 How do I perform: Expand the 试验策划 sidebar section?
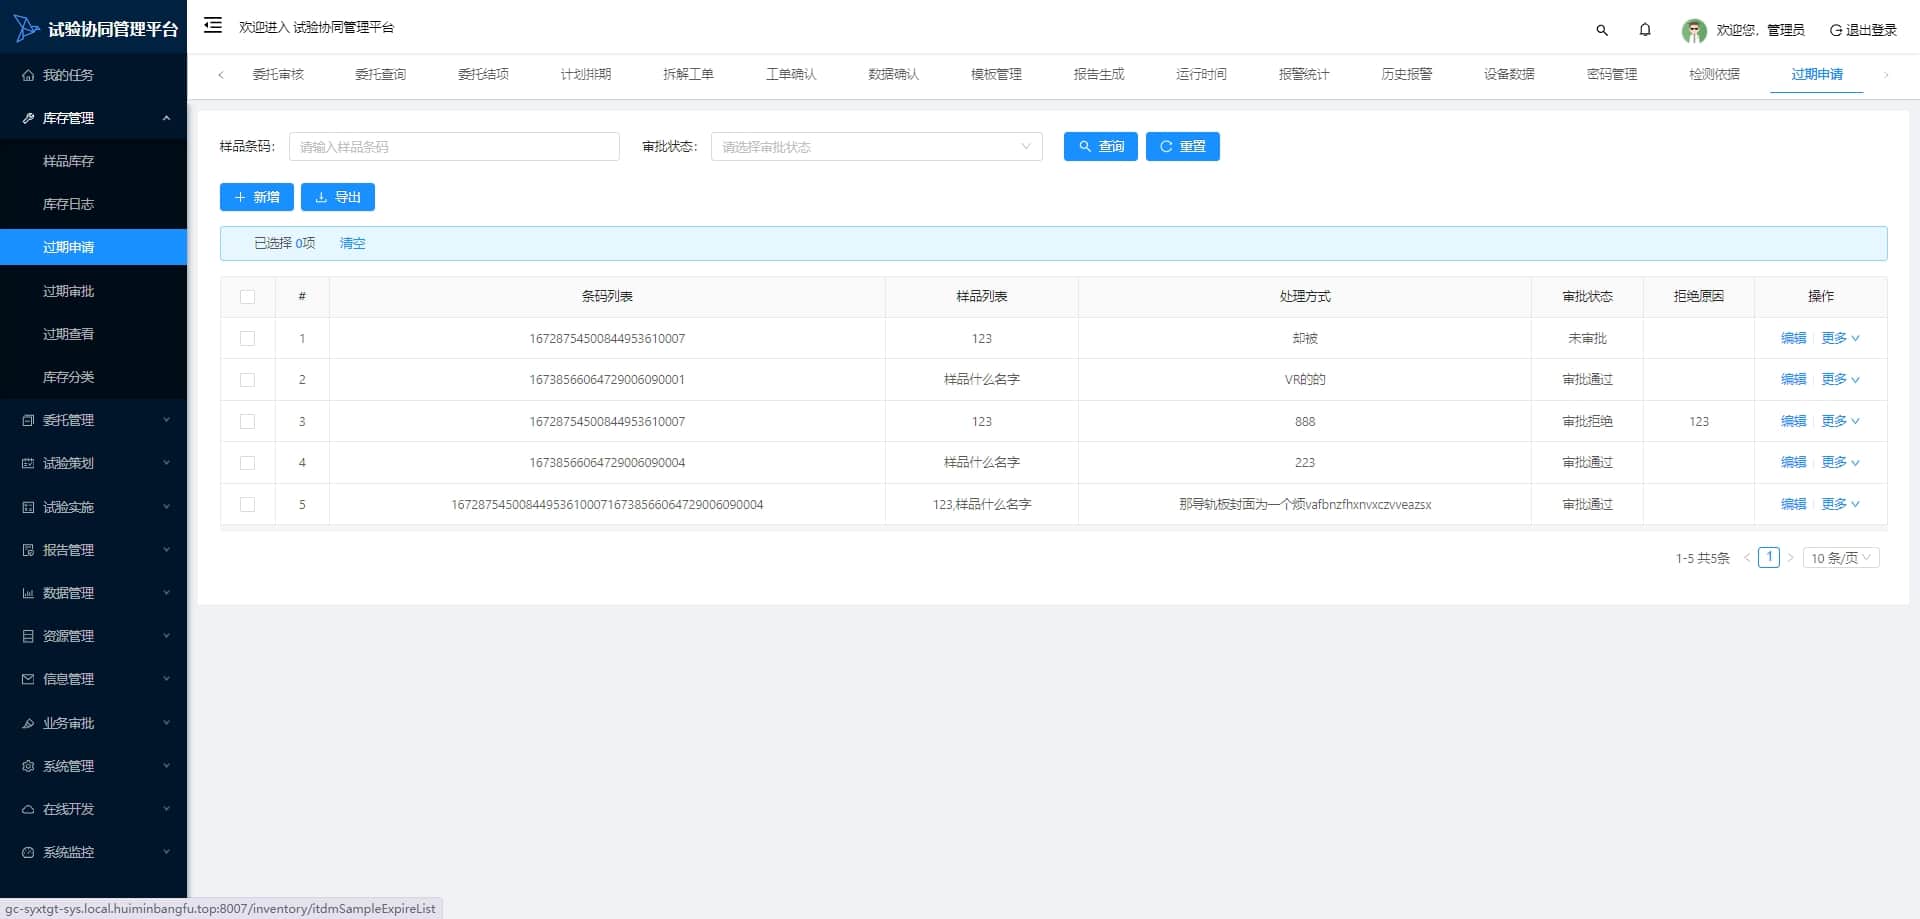(x=93, y=463)
